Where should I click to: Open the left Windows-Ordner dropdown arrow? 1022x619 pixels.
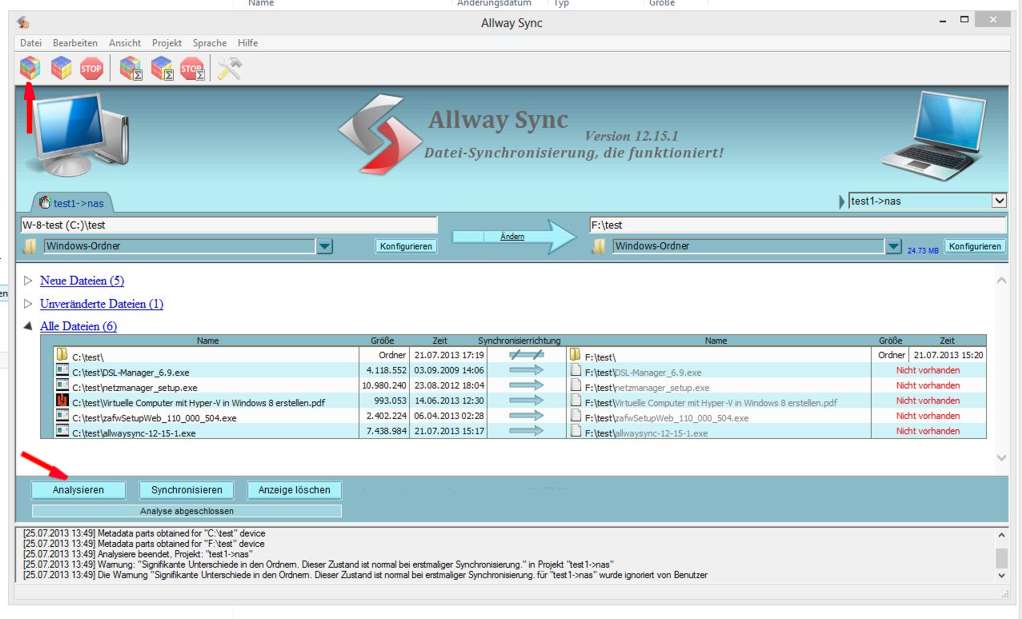click(x=325, y=246)
